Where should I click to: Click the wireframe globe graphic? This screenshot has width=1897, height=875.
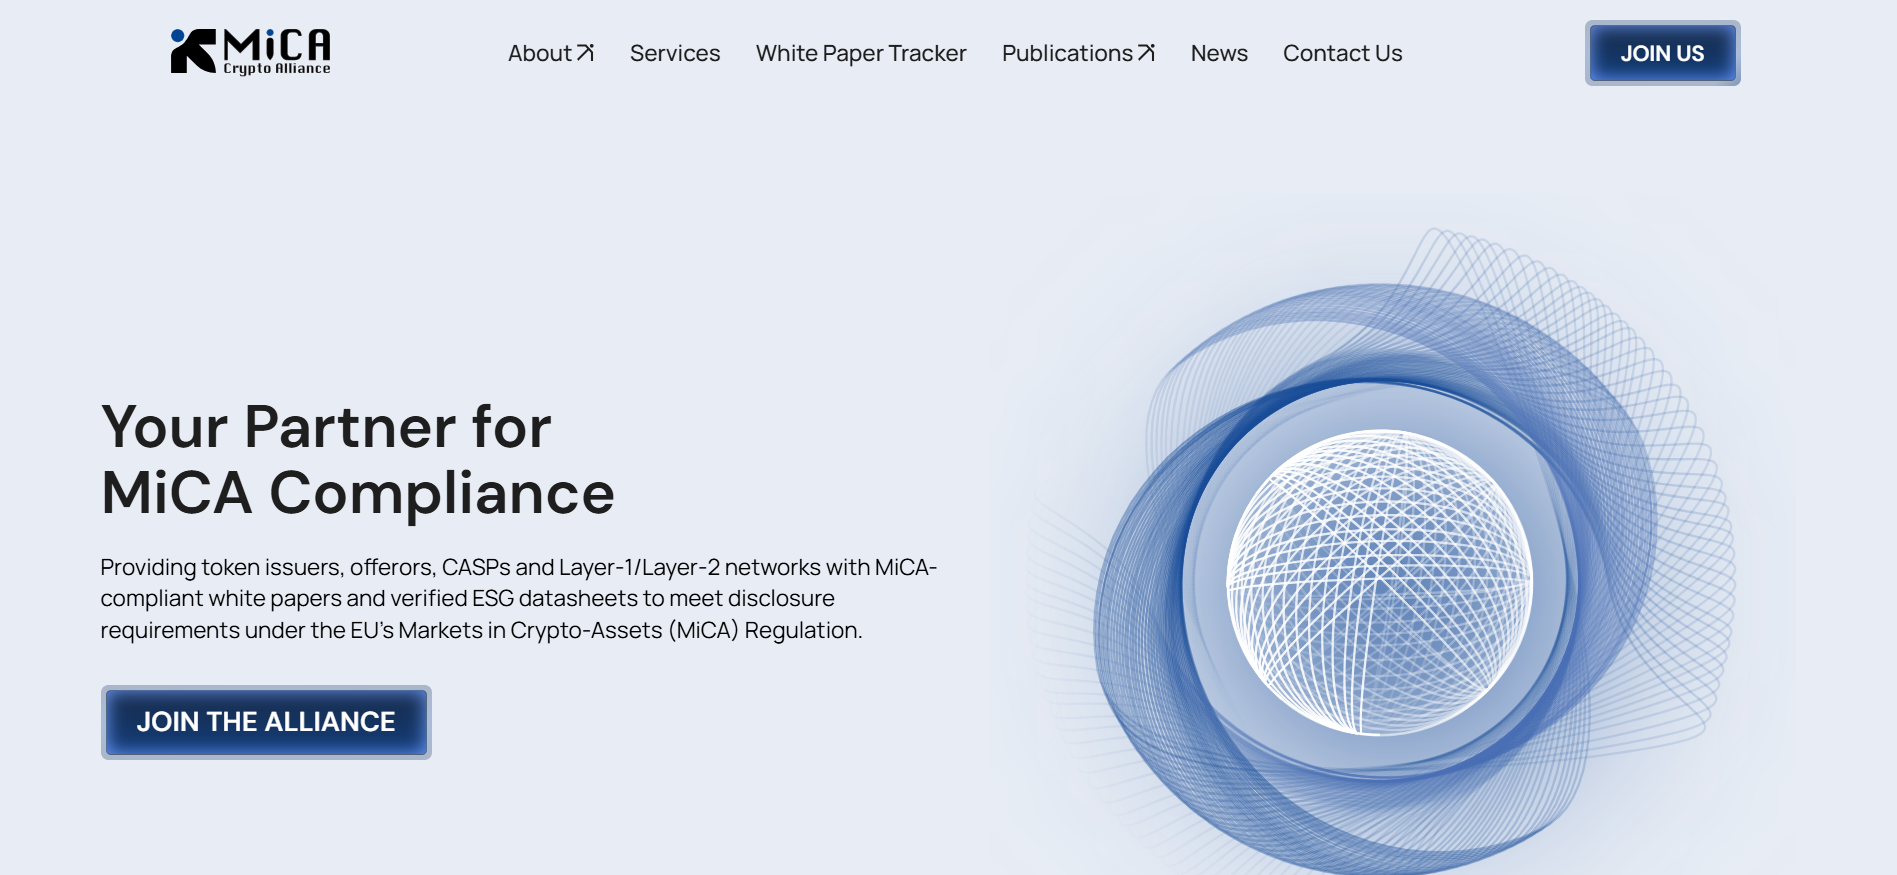click(1380, 583)
